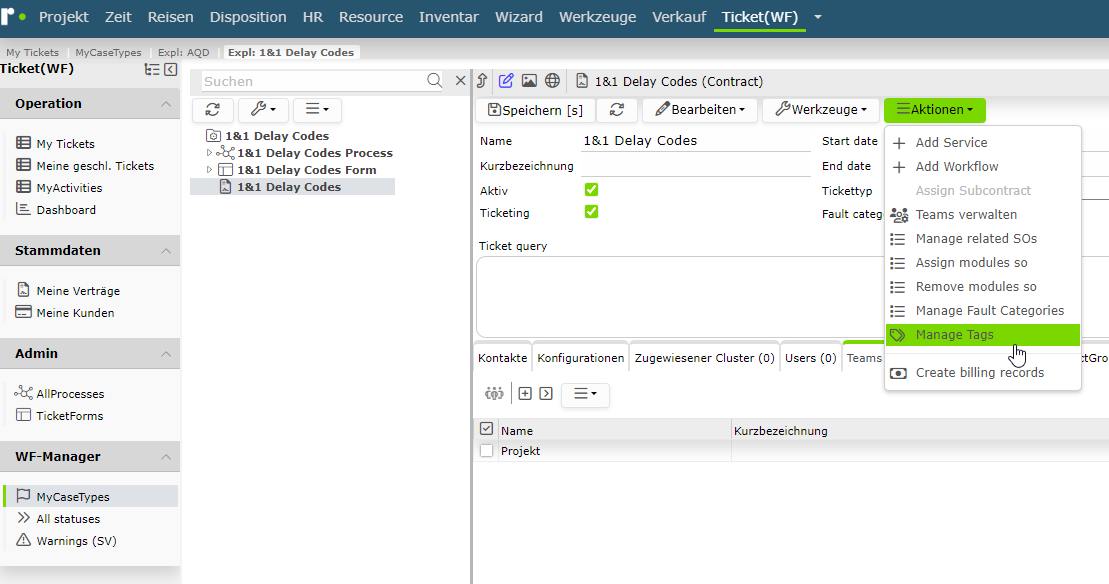The image size is (1109, 584).
Task: Open Meine Verträge
Action: (78, 291)
